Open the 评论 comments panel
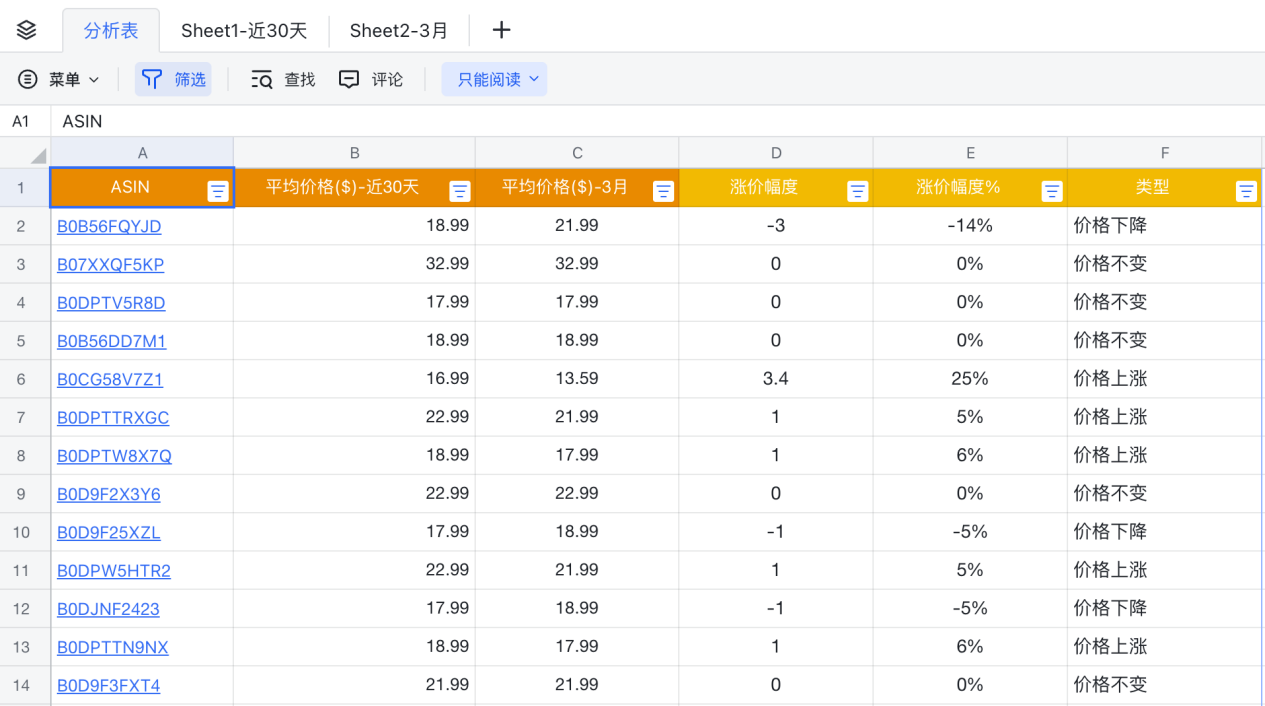1265x706 pixels. (371, 79)
